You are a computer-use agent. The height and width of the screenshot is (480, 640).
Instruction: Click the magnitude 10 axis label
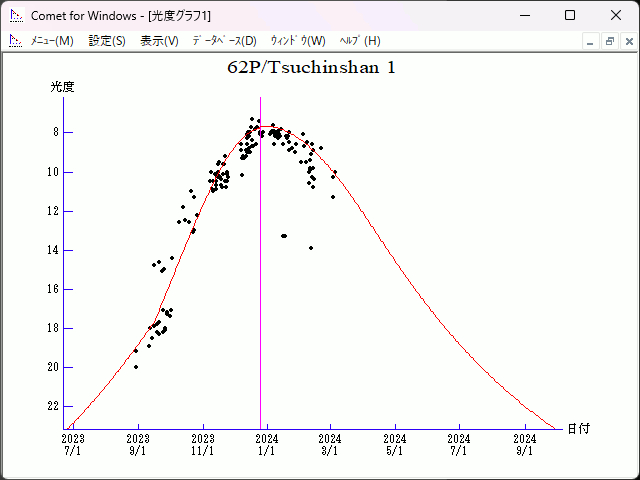(x=53, y=172)
